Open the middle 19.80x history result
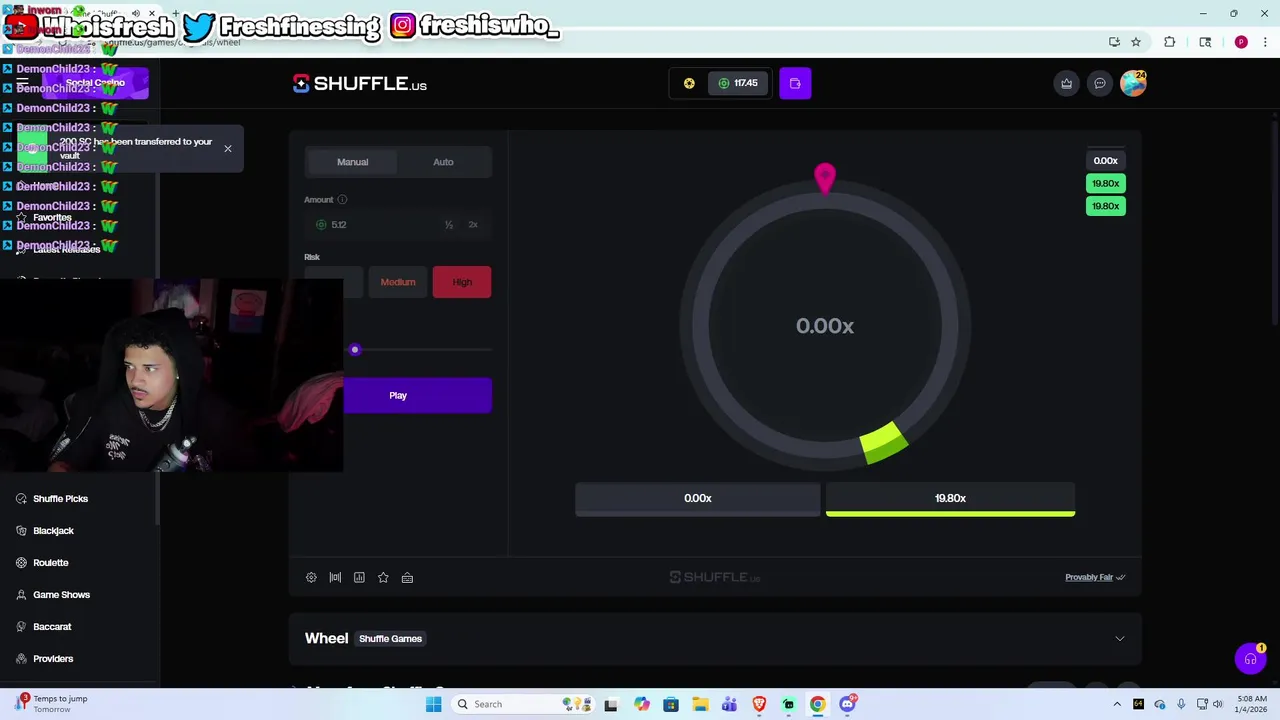This screenshot has width=1280, height=720. (1105, 184)
